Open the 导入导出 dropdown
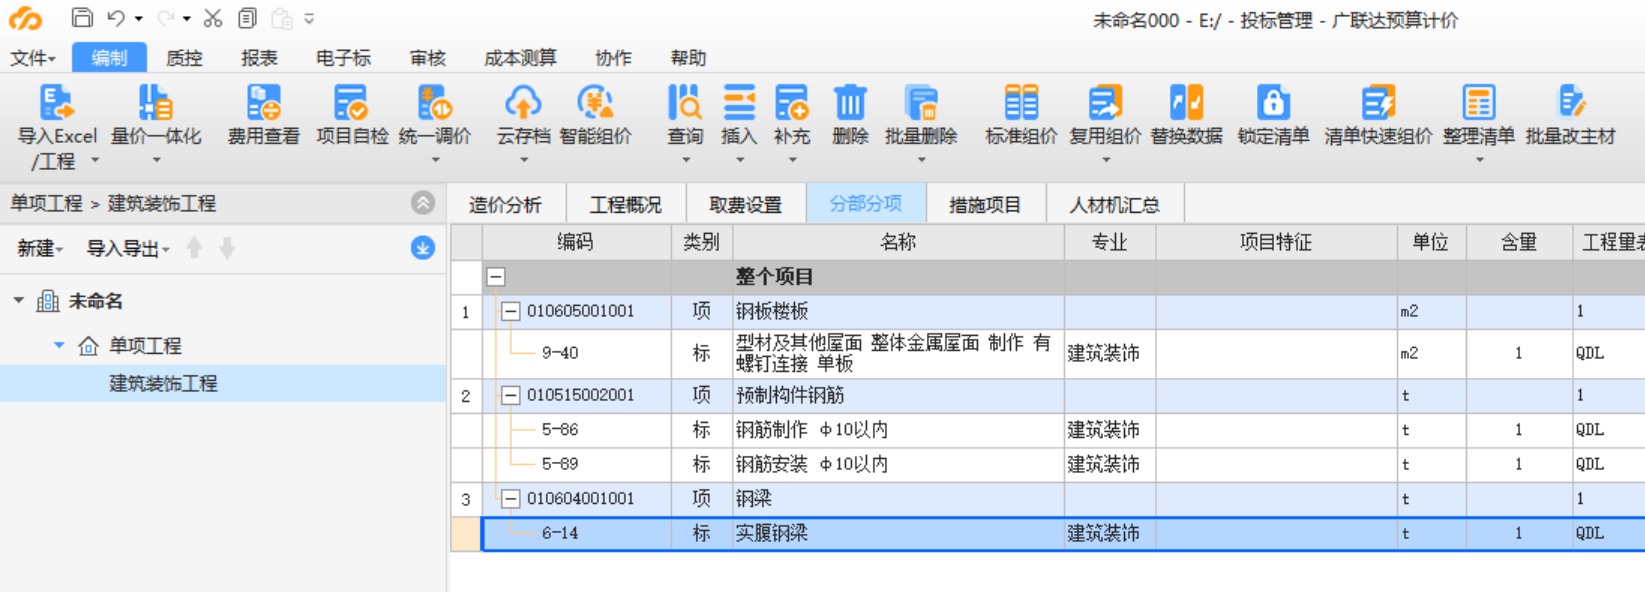The height and width of the screenshot is (592, 1645). 128,248
